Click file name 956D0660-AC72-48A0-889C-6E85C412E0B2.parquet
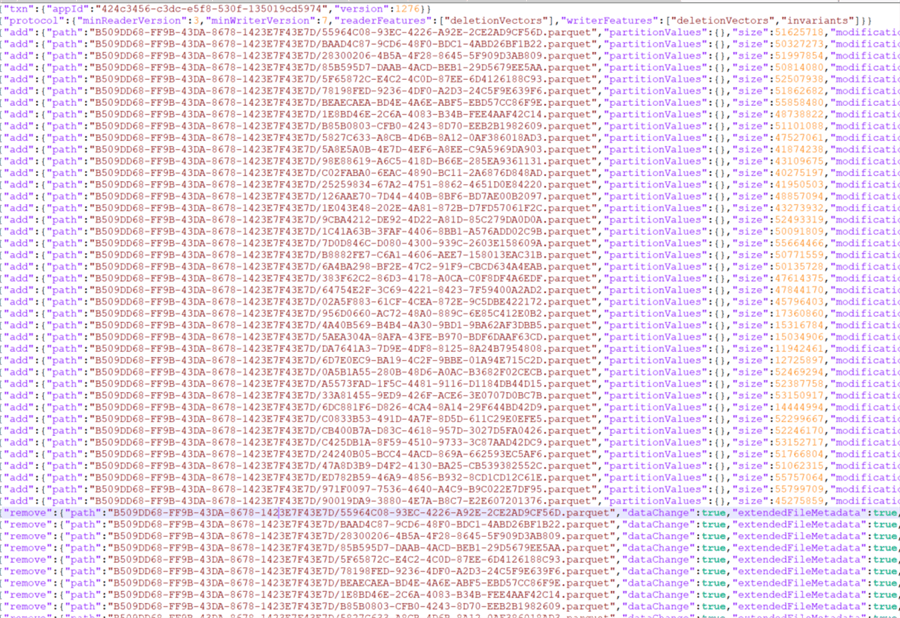The width and height of the screenshot is (900, 618). pos(456,313)
